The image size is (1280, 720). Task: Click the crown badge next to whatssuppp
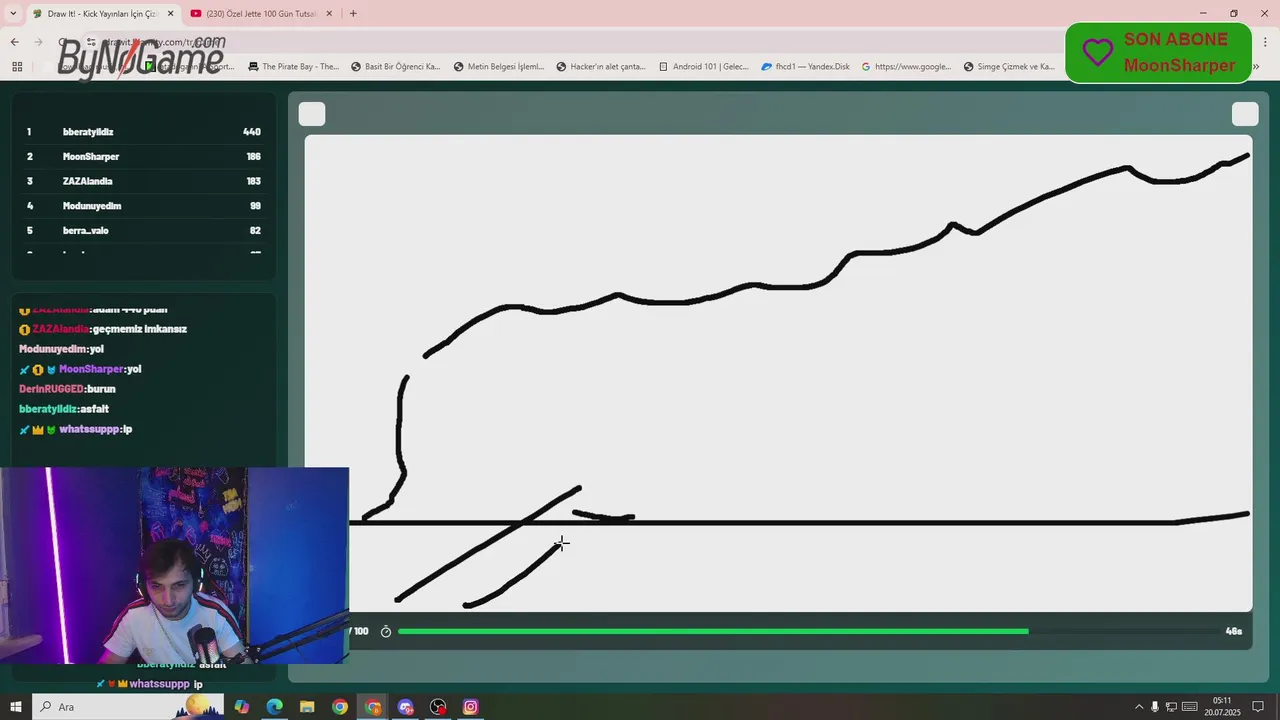point(38,429)
